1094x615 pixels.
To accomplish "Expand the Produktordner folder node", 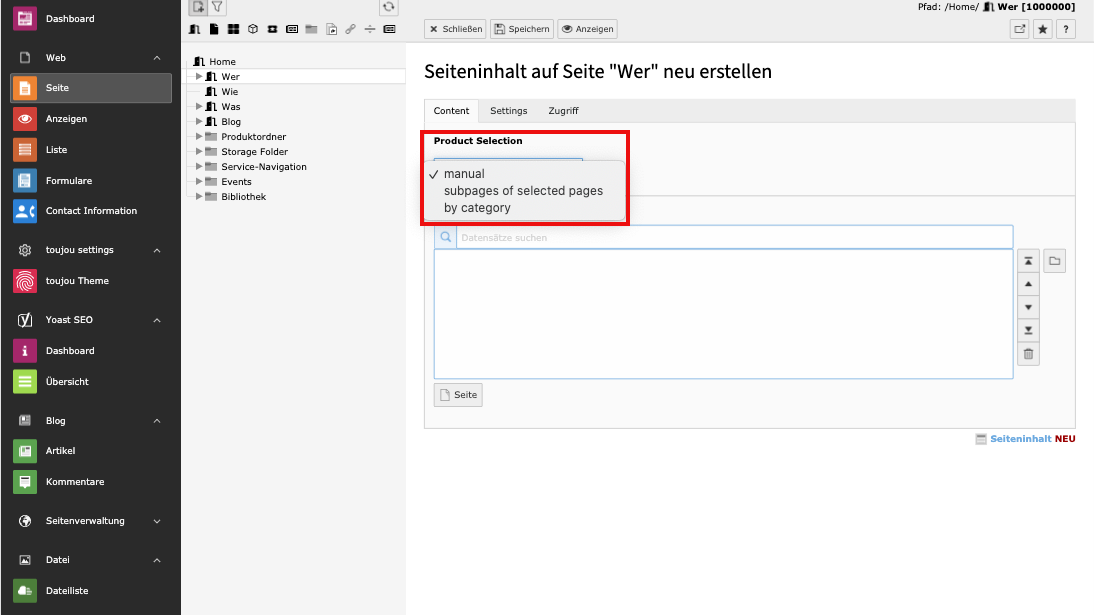I will click(199, 137).
